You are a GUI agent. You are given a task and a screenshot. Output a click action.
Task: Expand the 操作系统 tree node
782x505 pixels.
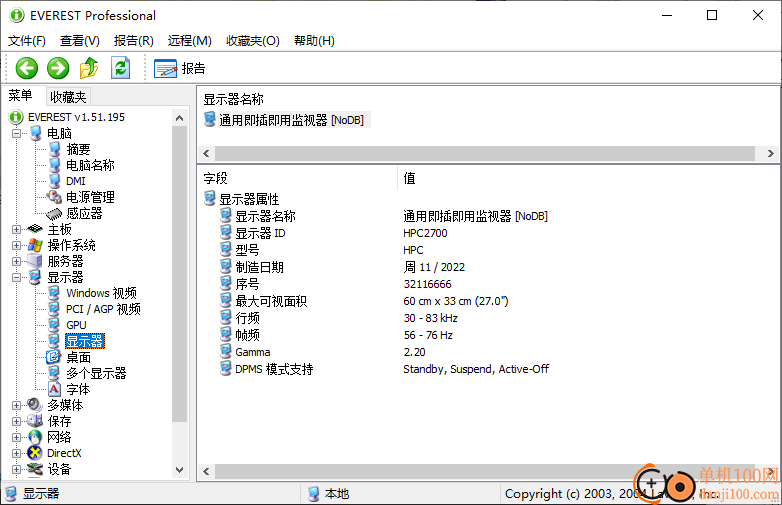(x=16, y=245)
